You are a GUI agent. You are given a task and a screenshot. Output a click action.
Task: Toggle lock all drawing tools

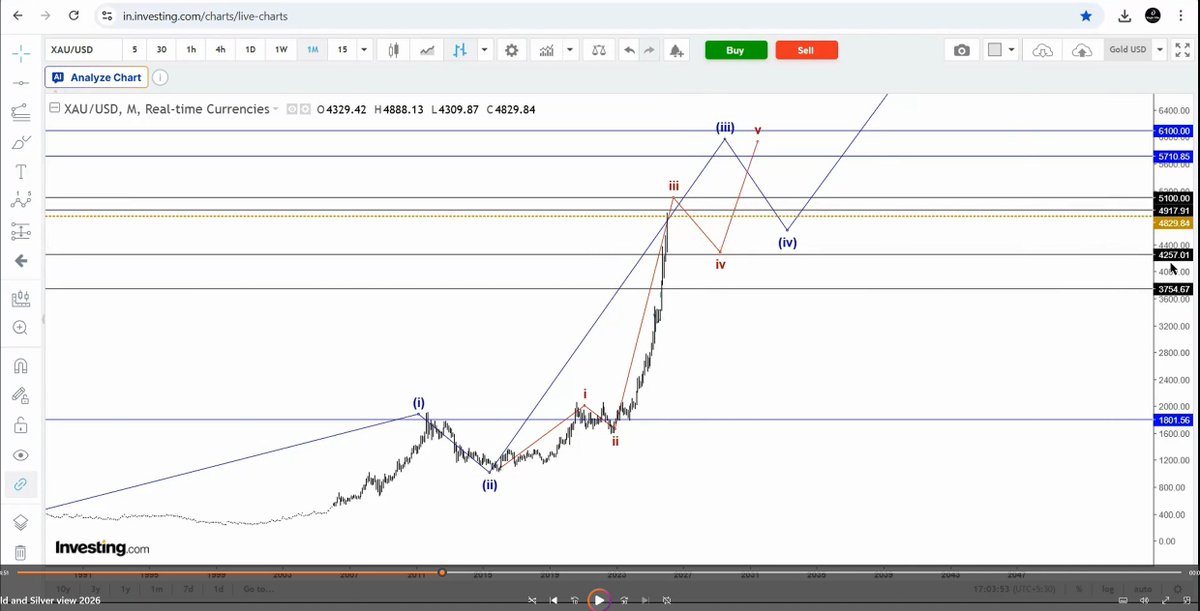pos(20,425)
